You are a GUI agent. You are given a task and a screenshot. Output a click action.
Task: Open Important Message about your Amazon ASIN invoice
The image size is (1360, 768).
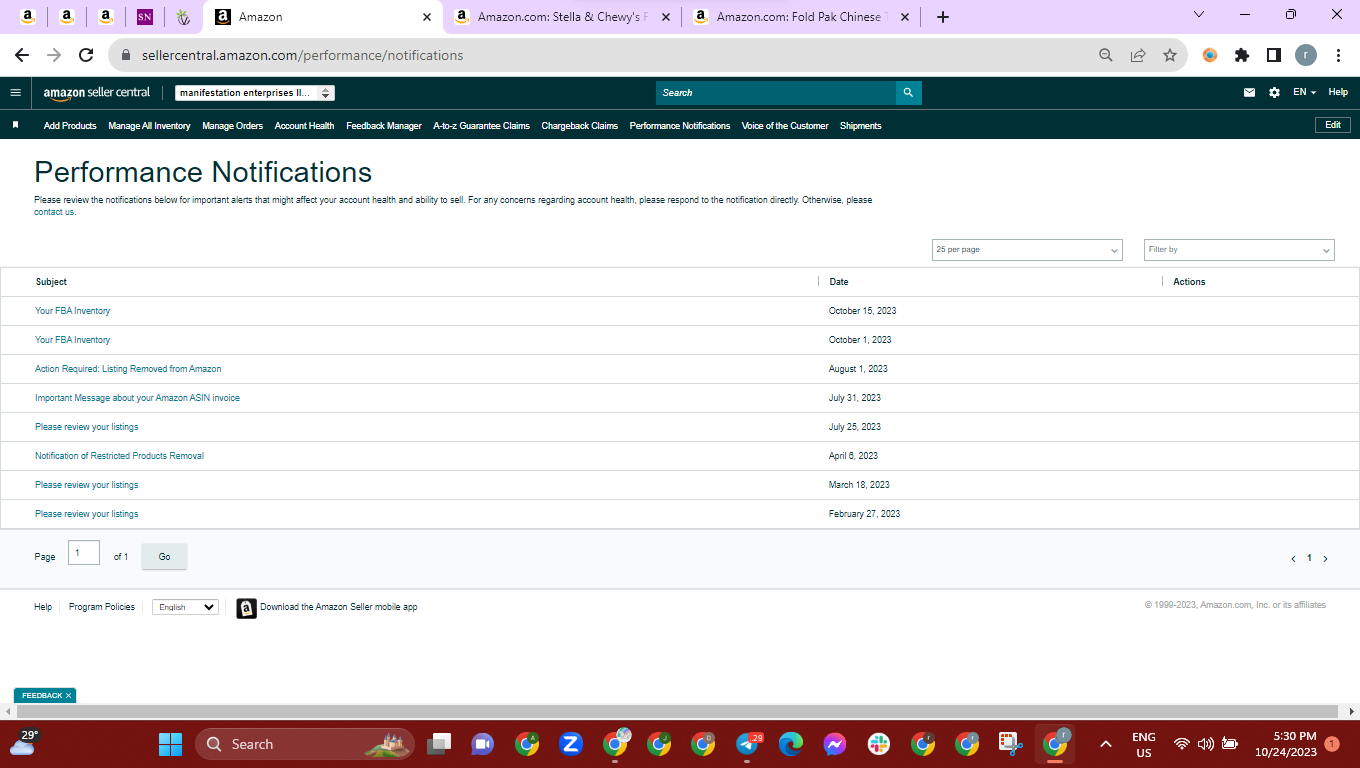pyautogui.click(x=137, y=398)
